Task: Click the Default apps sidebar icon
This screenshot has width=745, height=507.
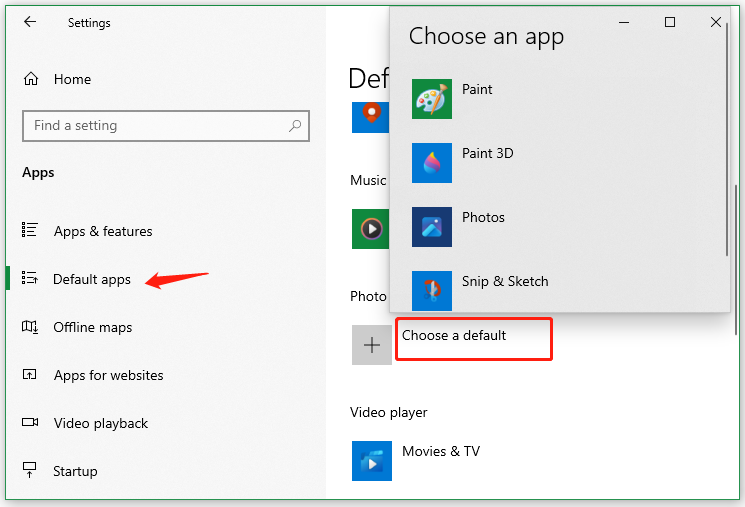Action: [x=29, y=277]
